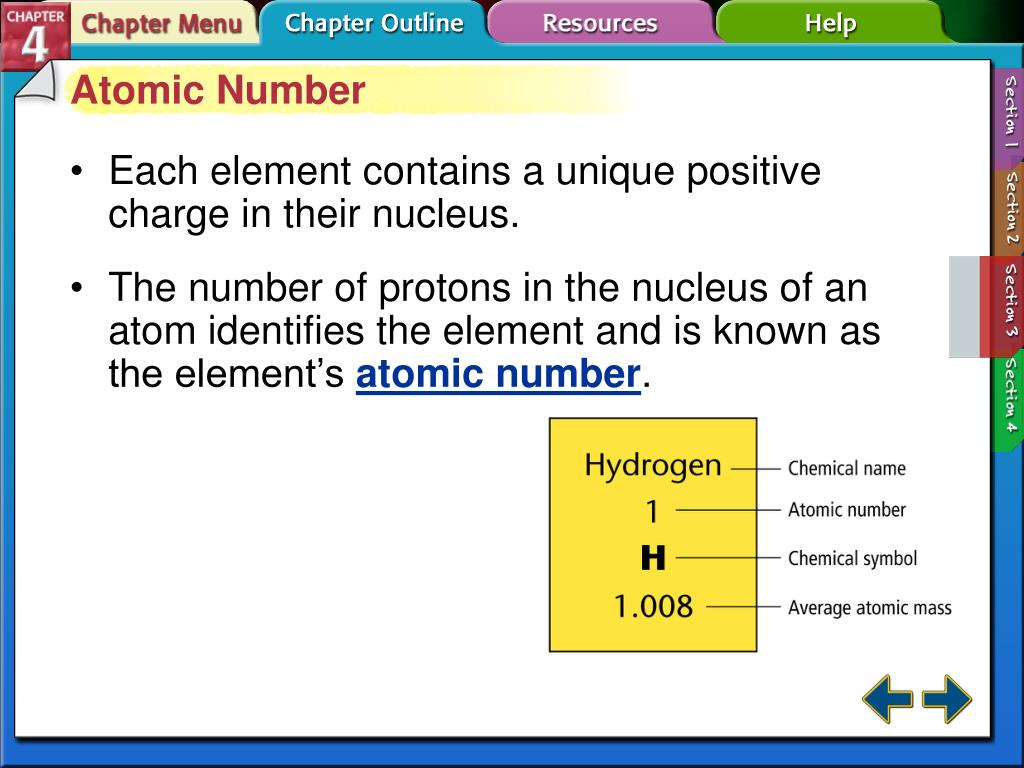Select the Section 3 side tab
Image resolution: width=1024 pixels, height=768 pixels.
(x=1002, y=307)
